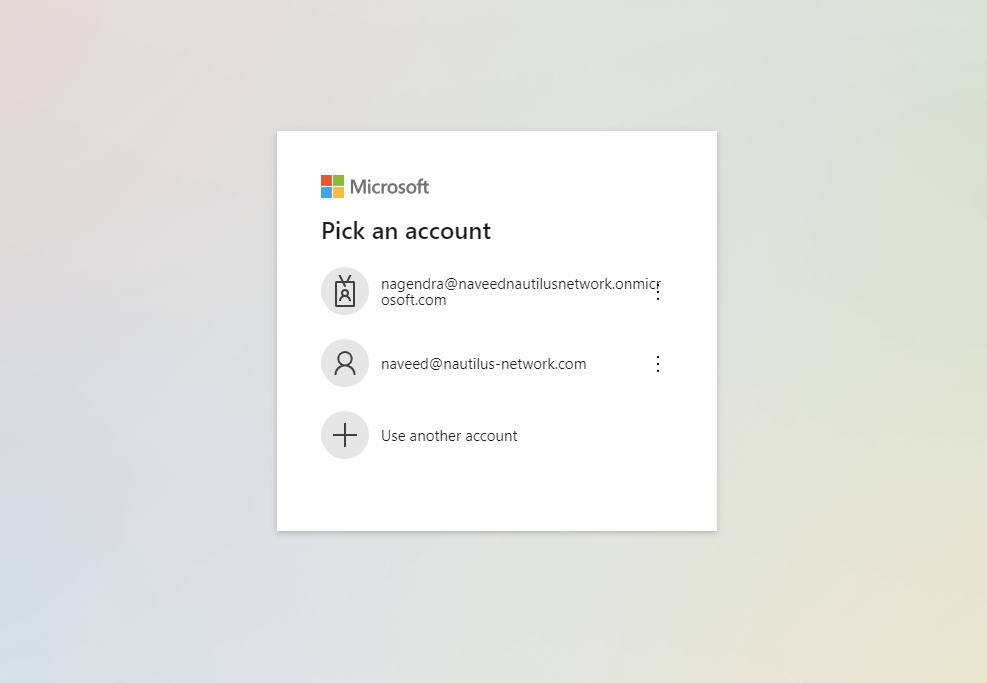Click the Microsoft wordmark text
This screenshot has width=987, height=683.
[x=390, y=187]
